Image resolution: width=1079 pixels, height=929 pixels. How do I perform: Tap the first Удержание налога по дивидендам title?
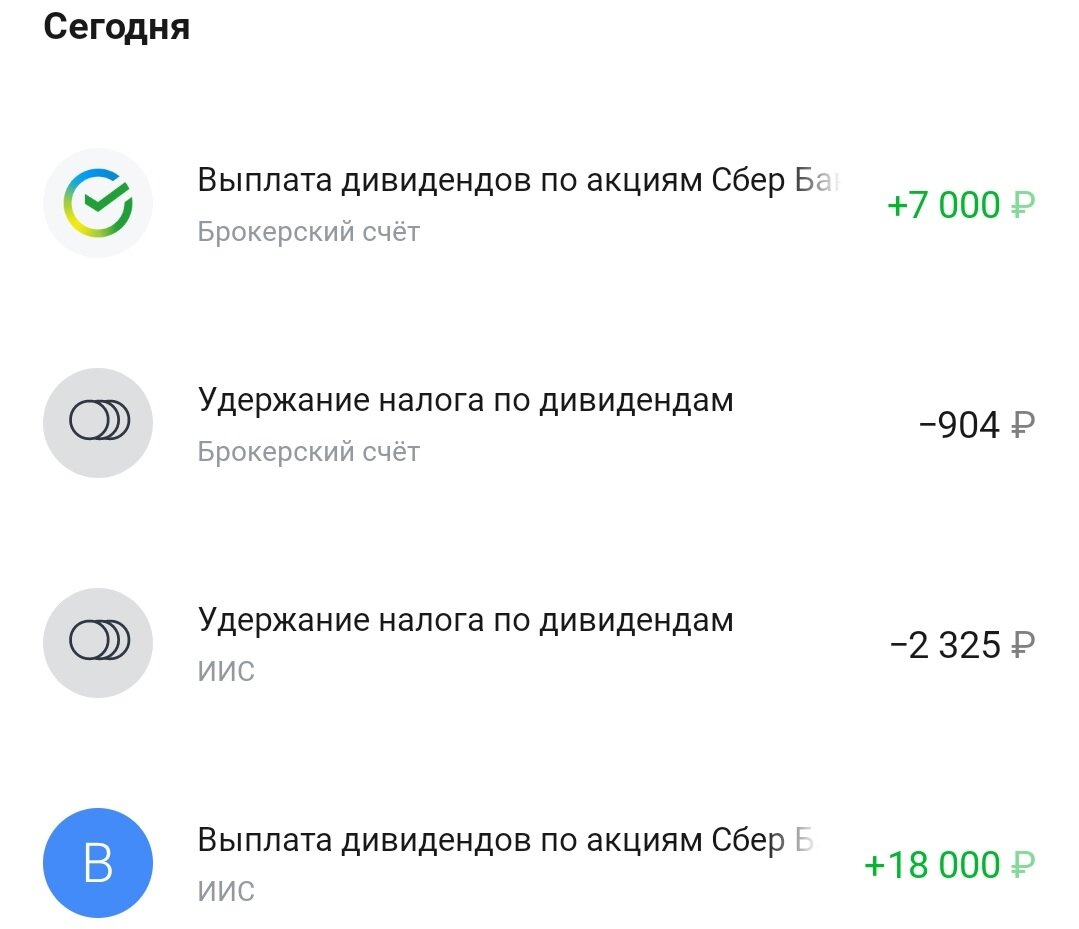(465, 401)
